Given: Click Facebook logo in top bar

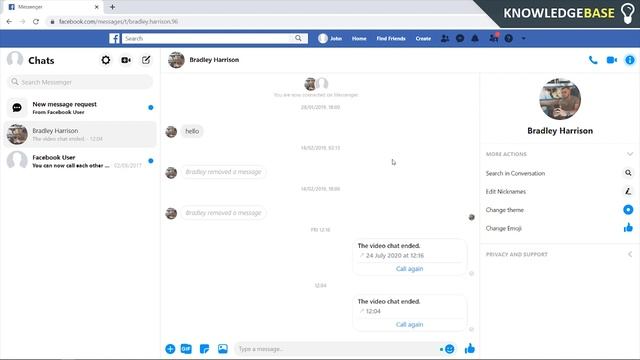Looking at the screenshot, I should [114, 38].
